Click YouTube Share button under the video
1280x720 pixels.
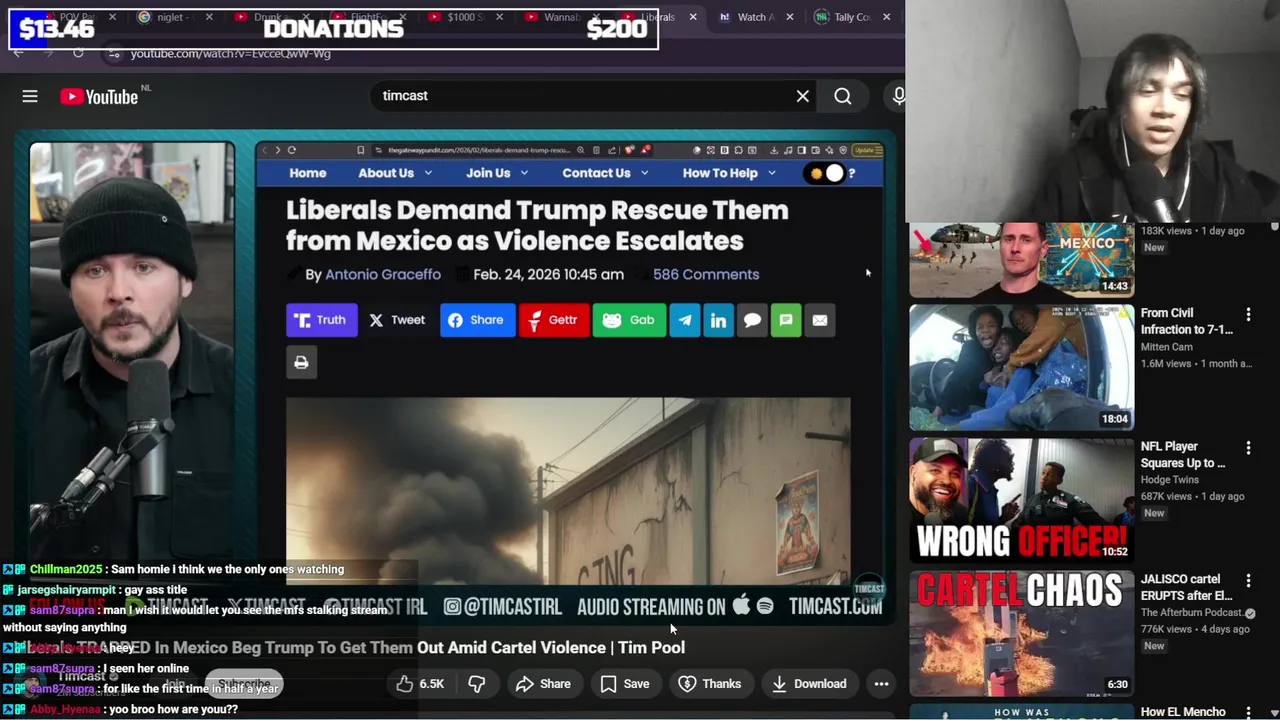(543, 684)
